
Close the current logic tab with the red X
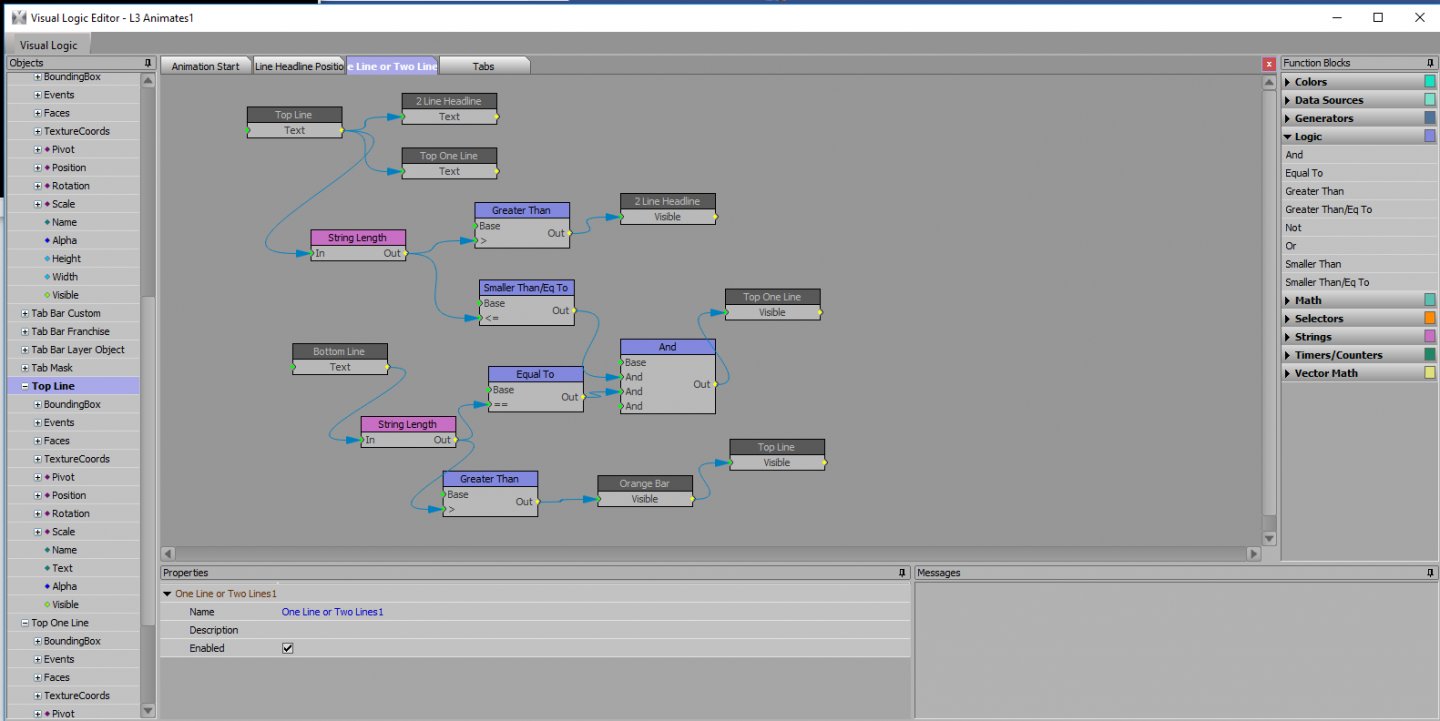pyautogui.click(x=1269, y=64)
